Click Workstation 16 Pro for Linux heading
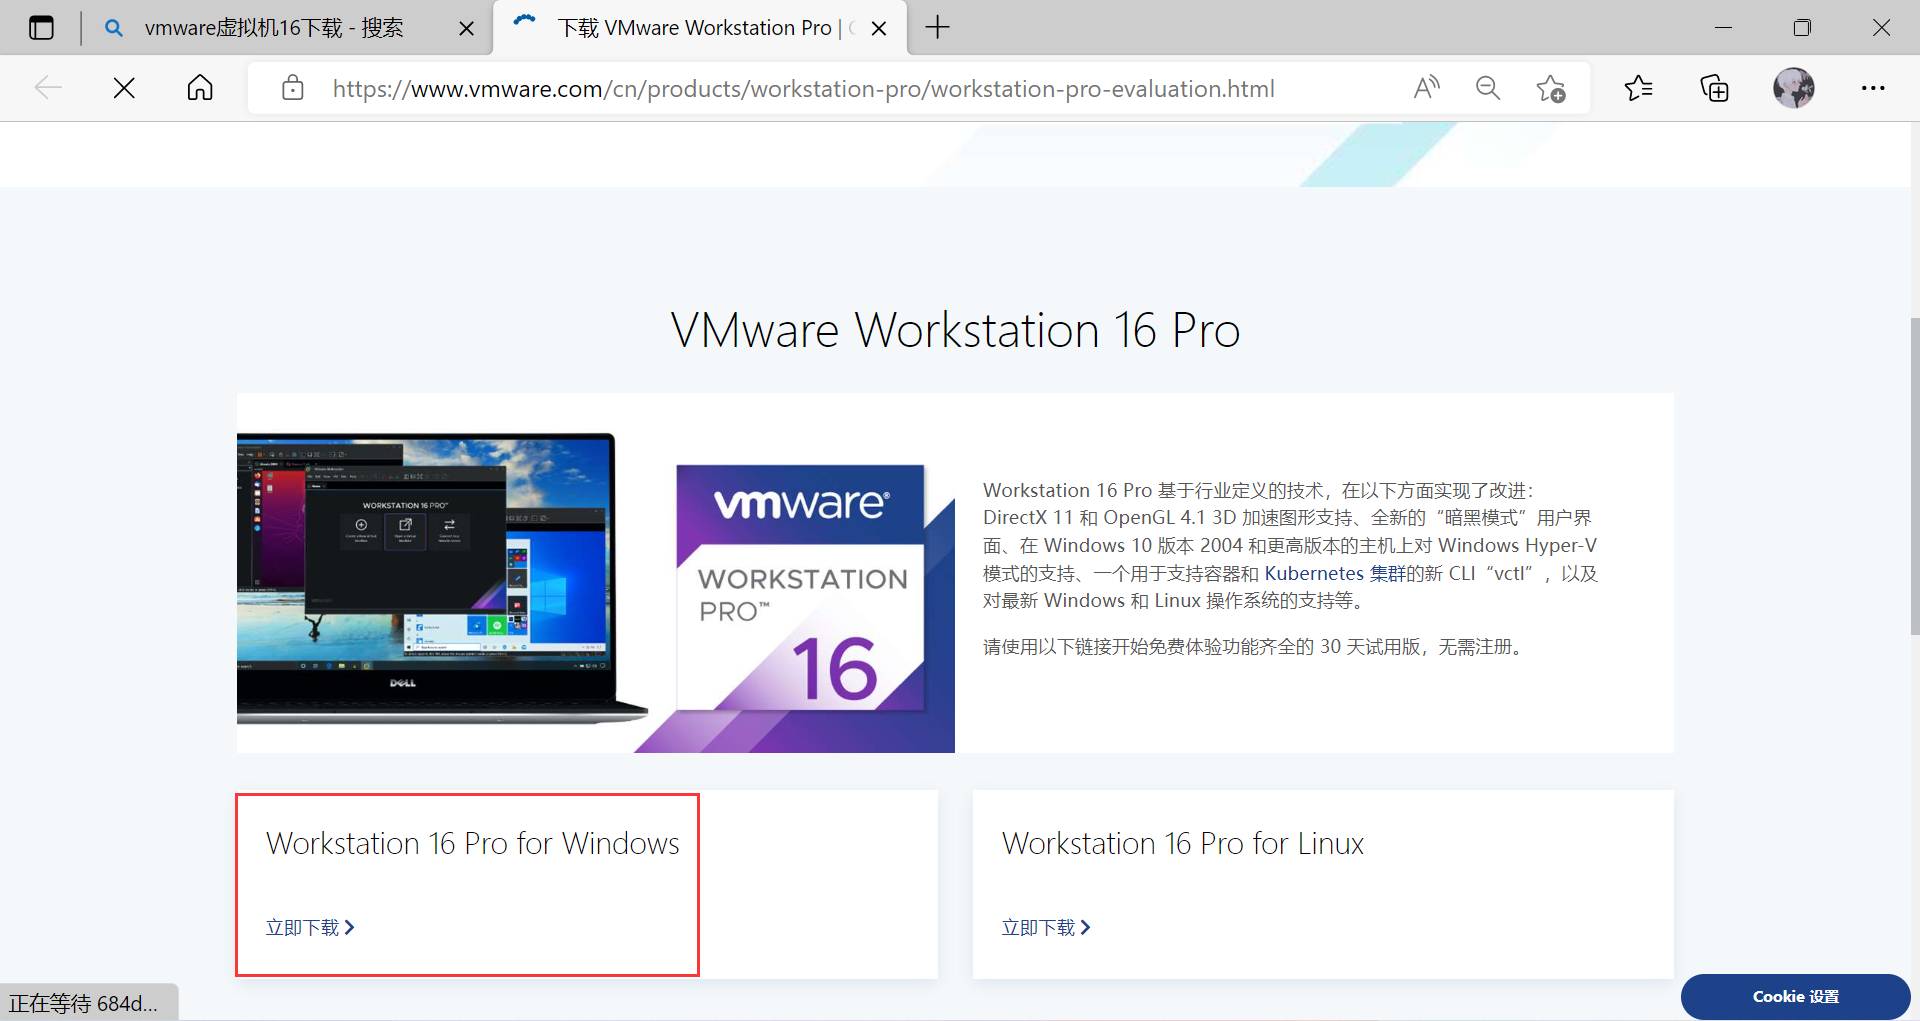 [1183, 843]
